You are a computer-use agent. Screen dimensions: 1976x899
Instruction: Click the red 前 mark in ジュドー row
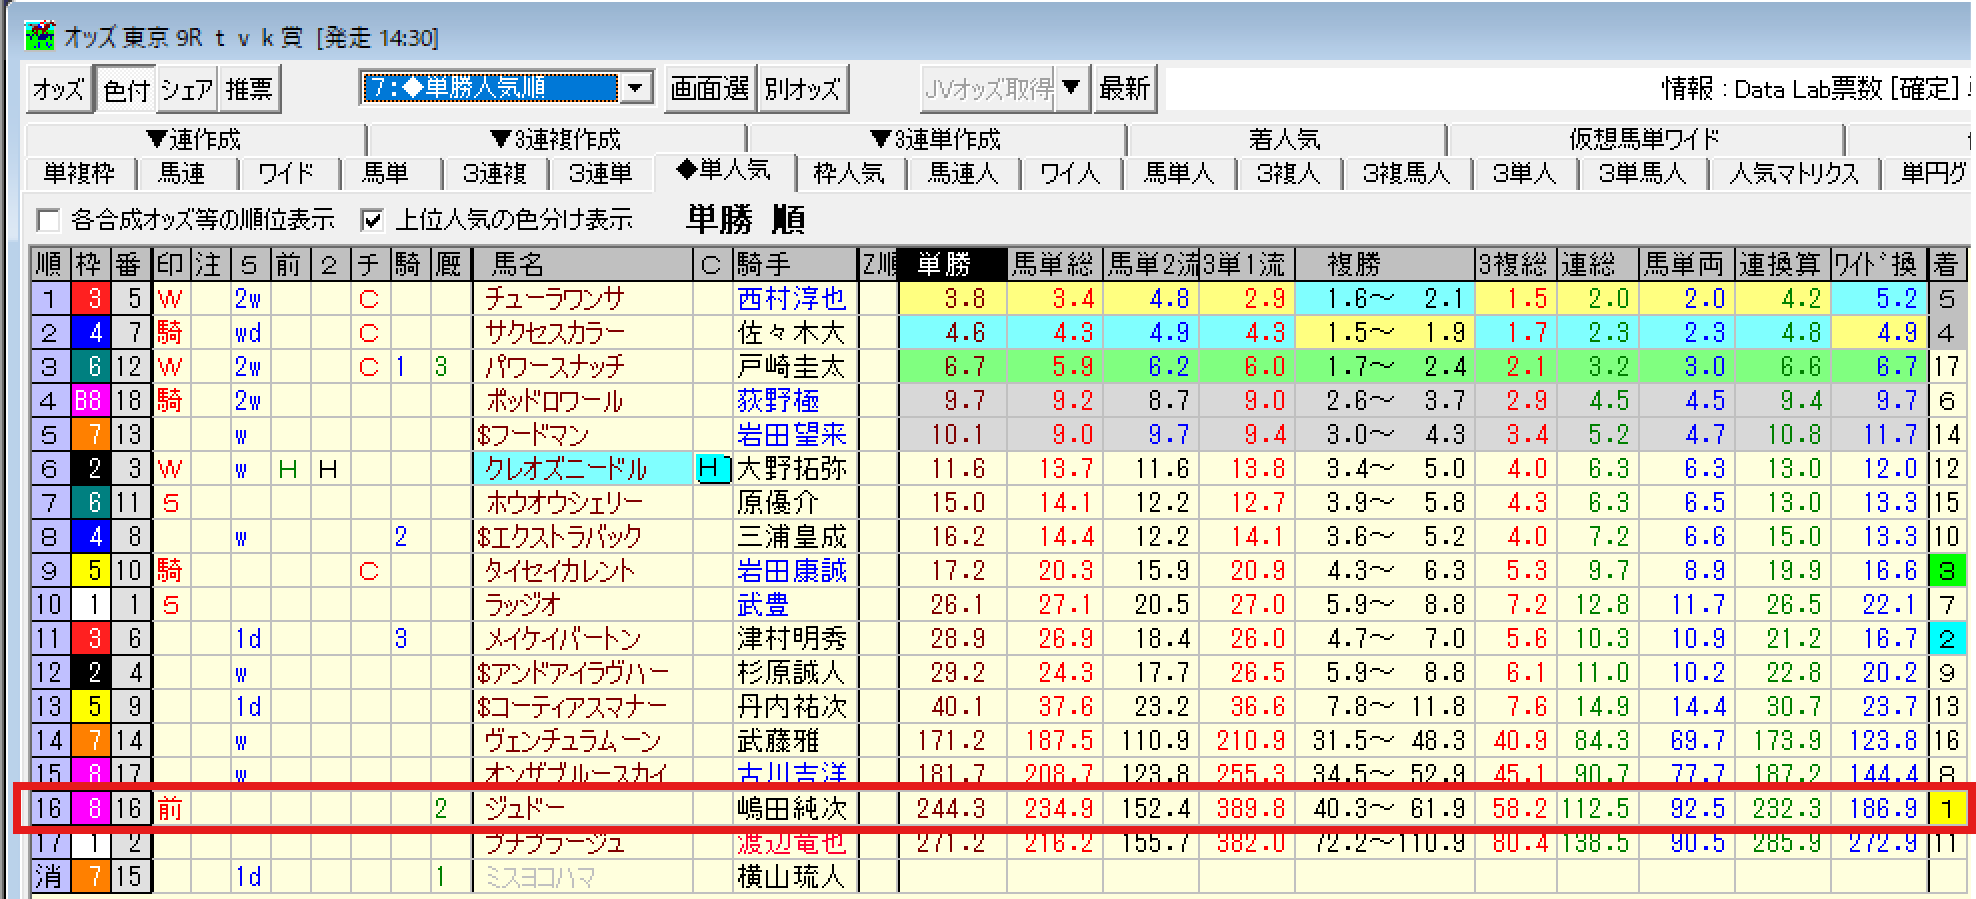pyautogui.click(x=170, y=808)
